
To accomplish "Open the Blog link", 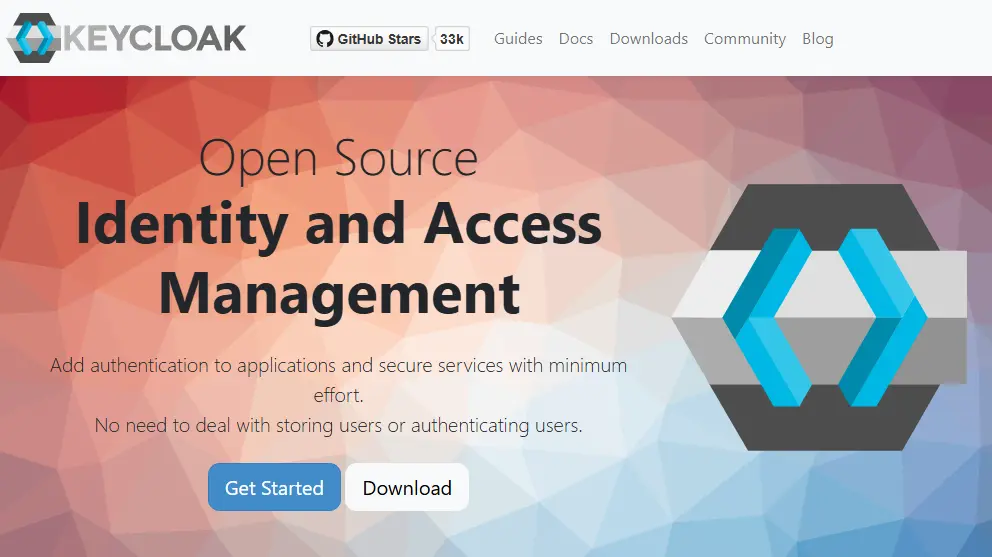I will click(817, 39).
